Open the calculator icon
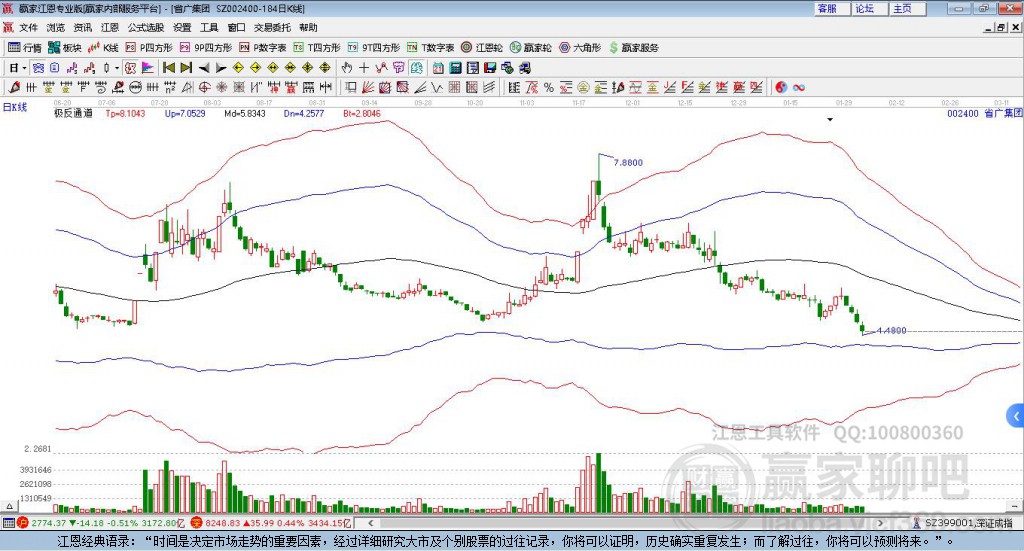The height and width of the screenshot is (551, 1024). 456,68
